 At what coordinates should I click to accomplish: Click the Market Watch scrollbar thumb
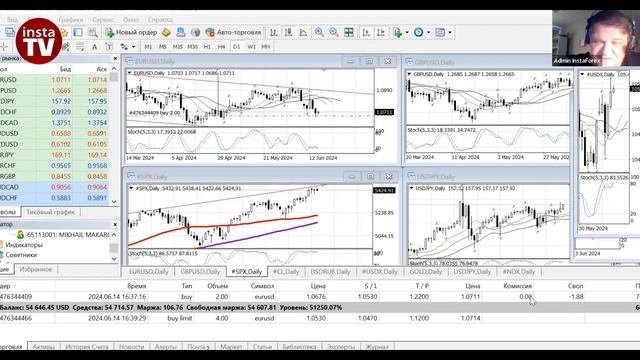(114, 77)
